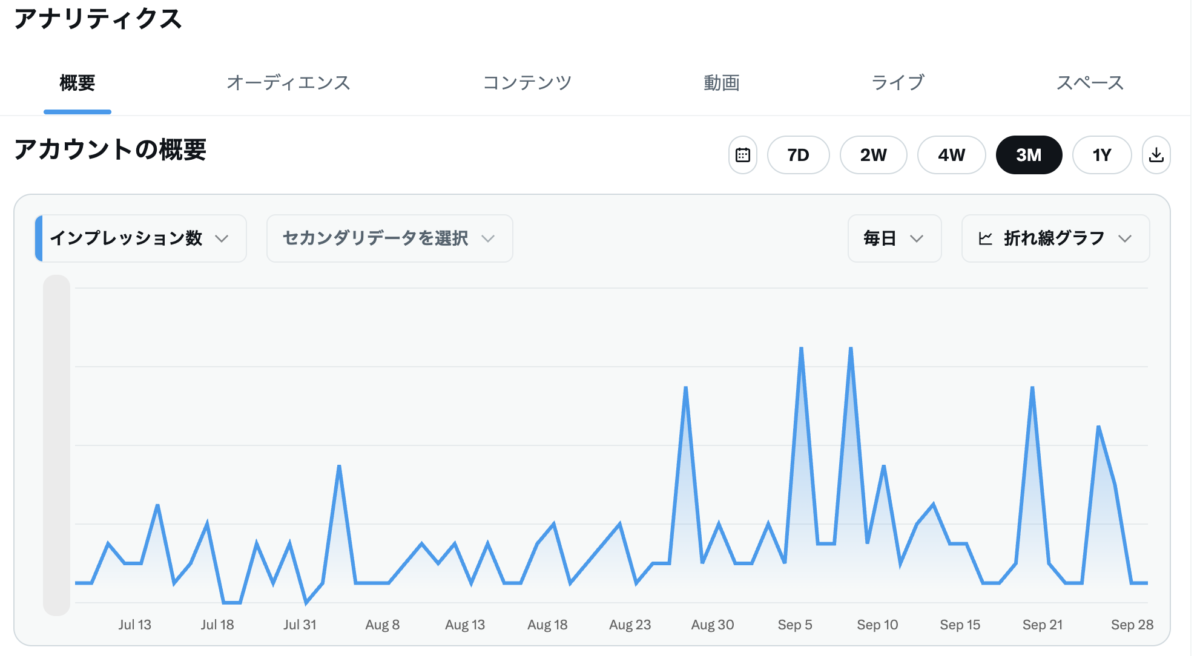The image size is (1200, 656).
Task: Open the 動画 tab
Action: [721, 83]
